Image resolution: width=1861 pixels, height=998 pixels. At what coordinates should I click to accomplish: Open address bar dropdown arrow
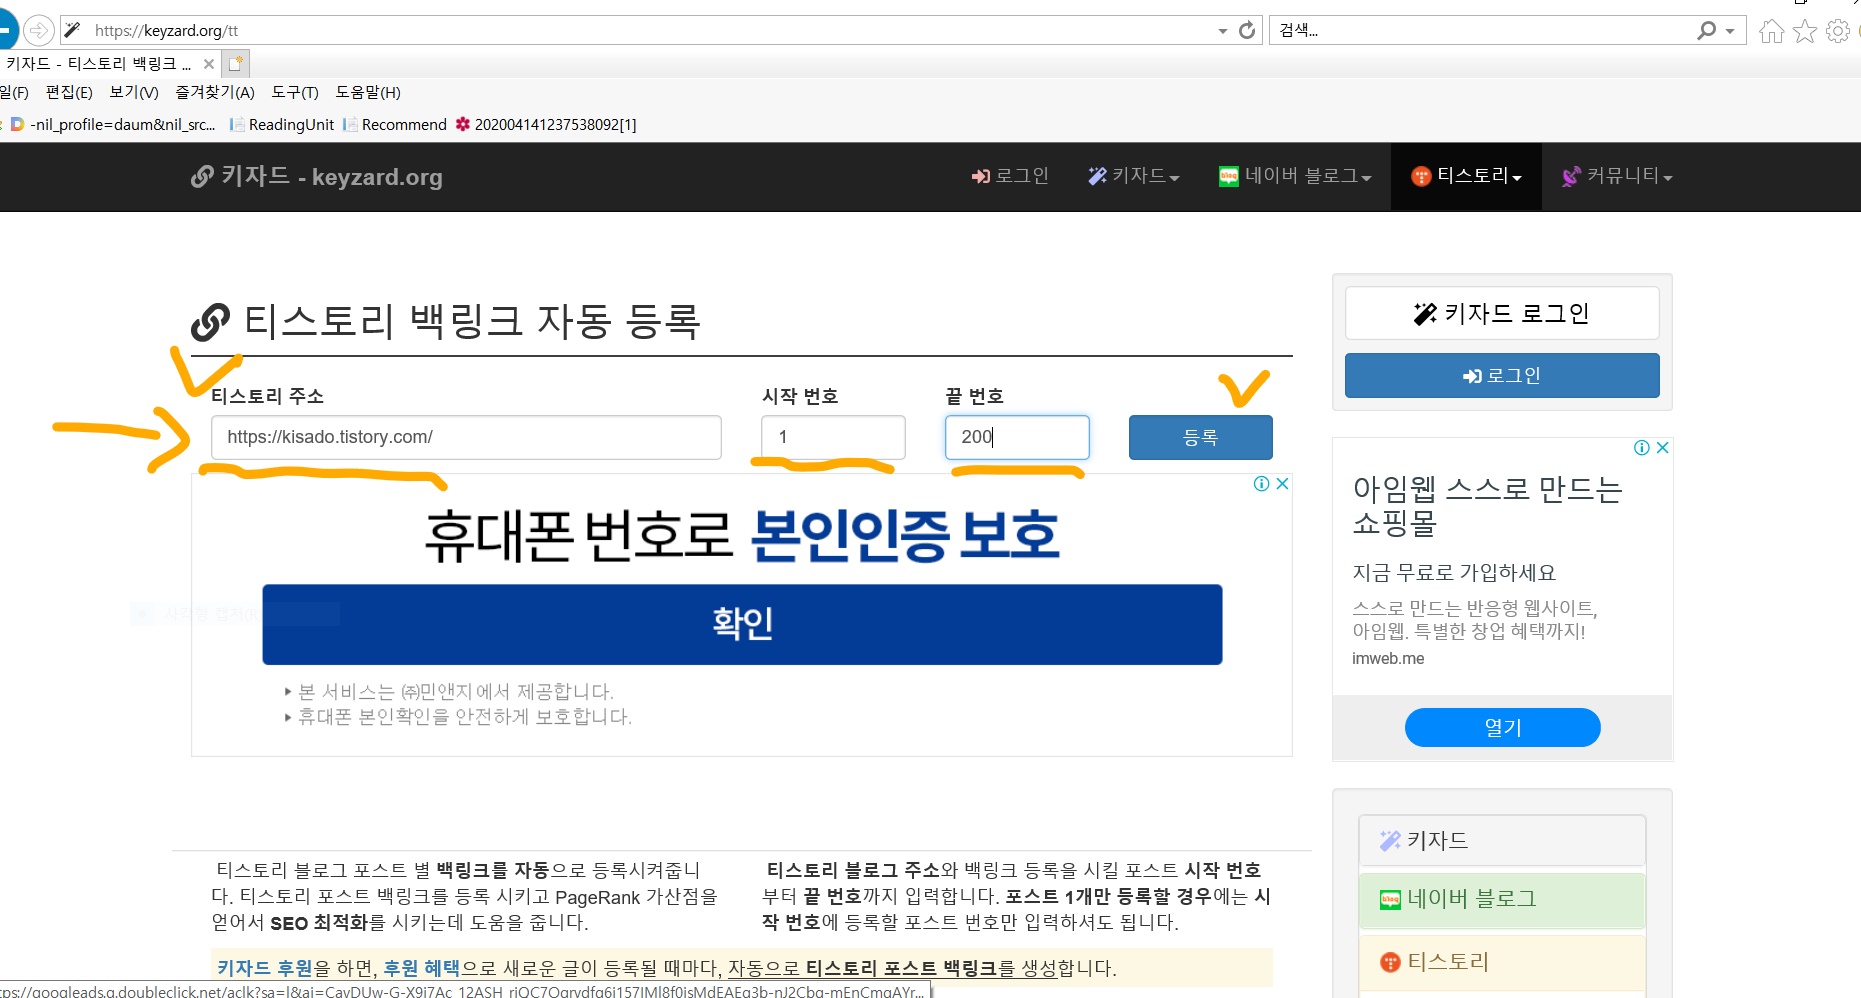(1222, 31)
